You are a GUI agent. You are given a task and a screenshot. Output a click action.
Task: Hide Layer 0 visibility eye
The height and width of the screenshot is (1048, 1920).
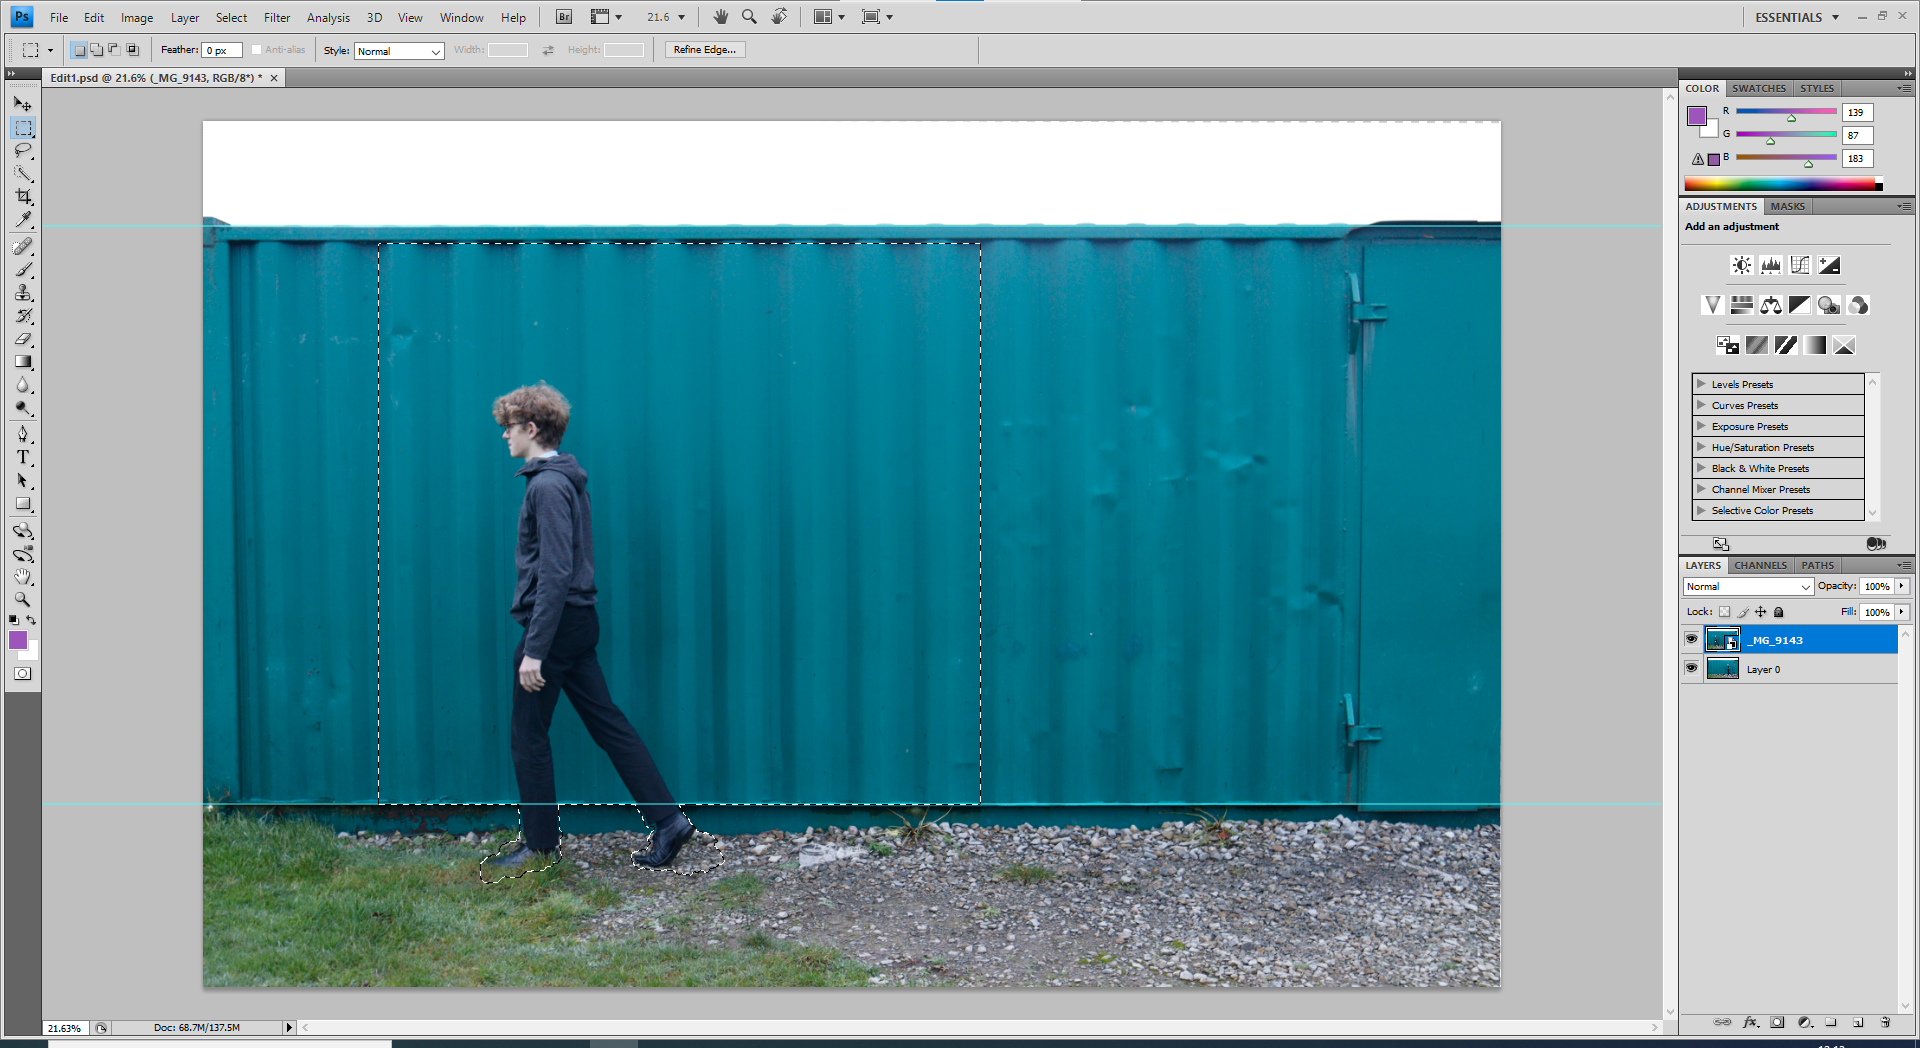point(1692,668)
